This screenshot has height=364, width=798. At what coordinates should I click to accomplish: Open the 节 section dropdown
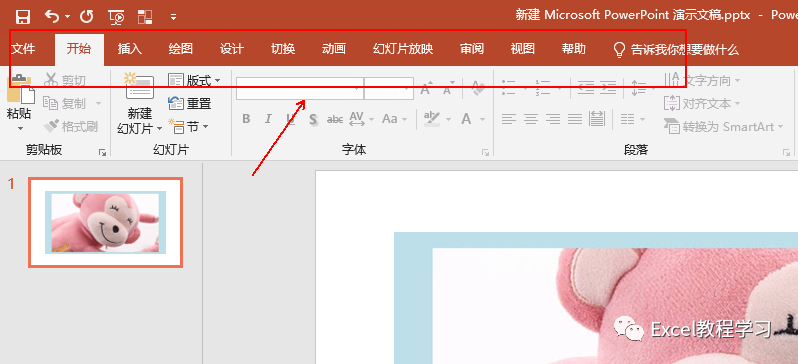coord(188,127)
